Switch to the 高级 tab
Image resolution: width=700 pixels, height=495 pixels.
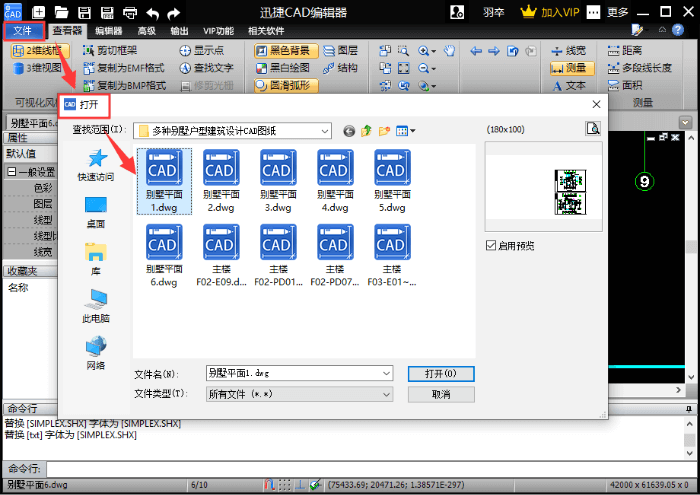146,31
